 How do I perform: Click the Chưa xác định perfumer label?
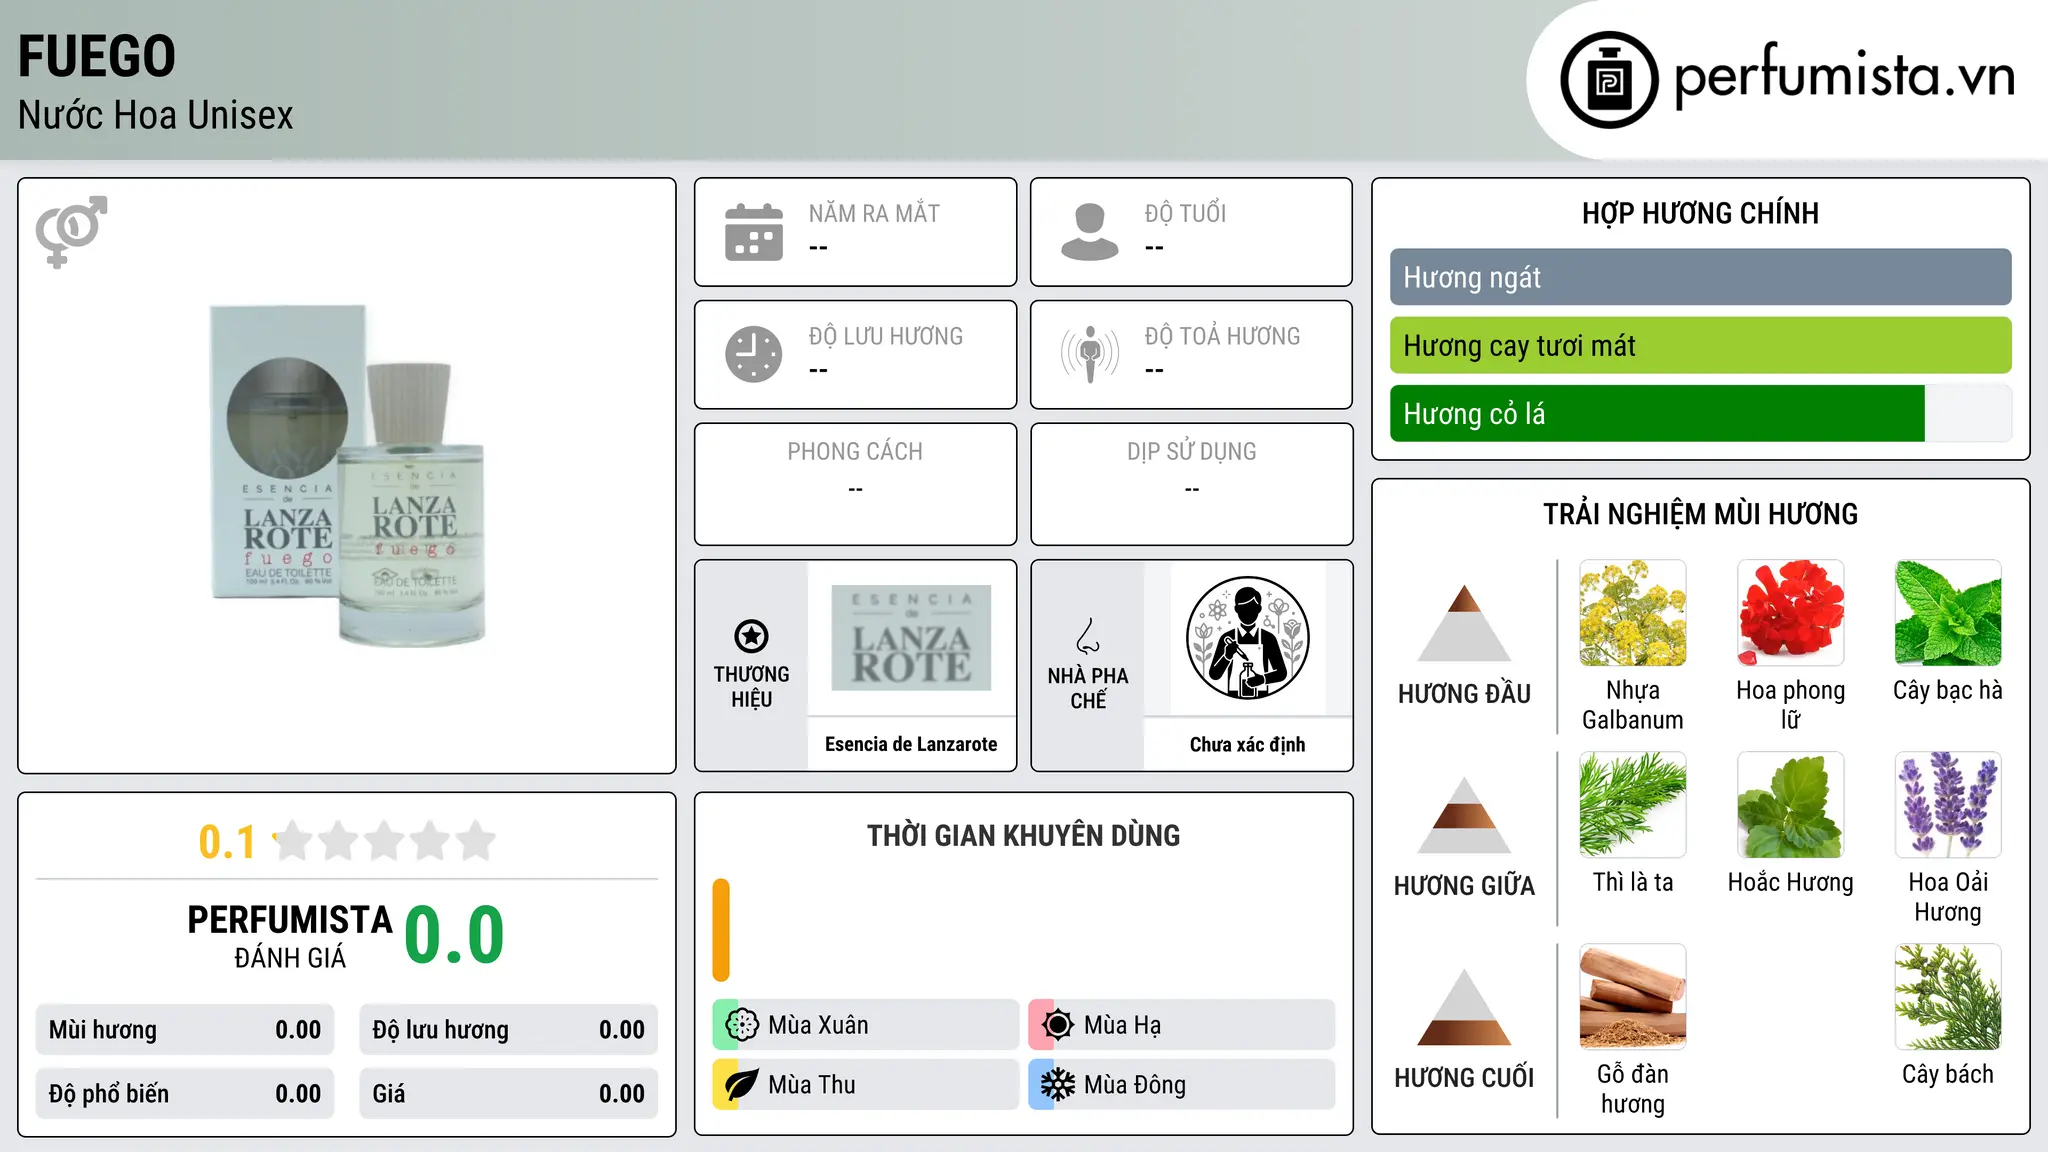(x=1247, y=744)
